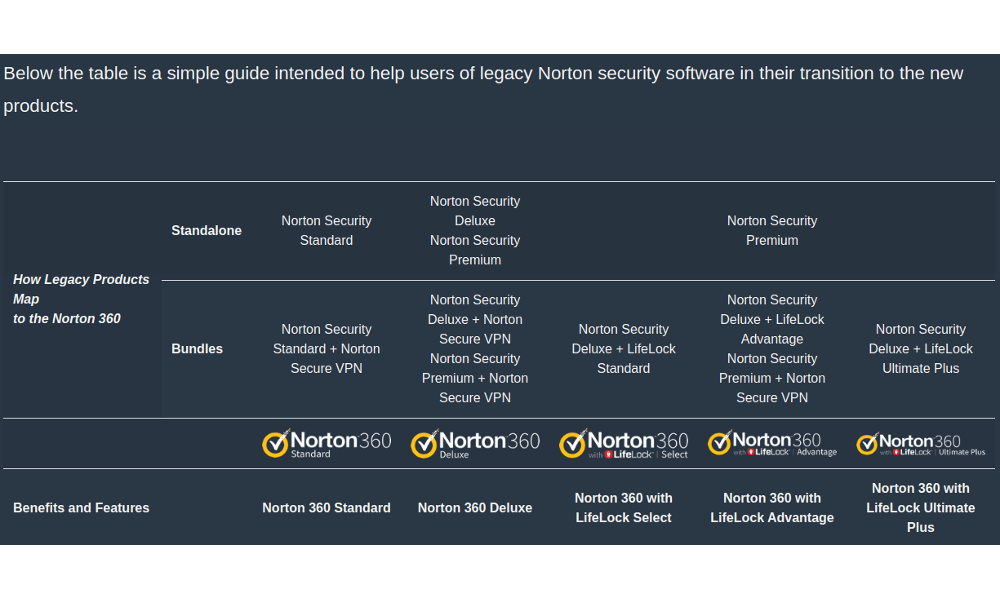The height and width of the screenshot is (600, 1000).
Task: Select "Norton Security Standard + Norton Secure VPN"
Action: click(327, 349)
